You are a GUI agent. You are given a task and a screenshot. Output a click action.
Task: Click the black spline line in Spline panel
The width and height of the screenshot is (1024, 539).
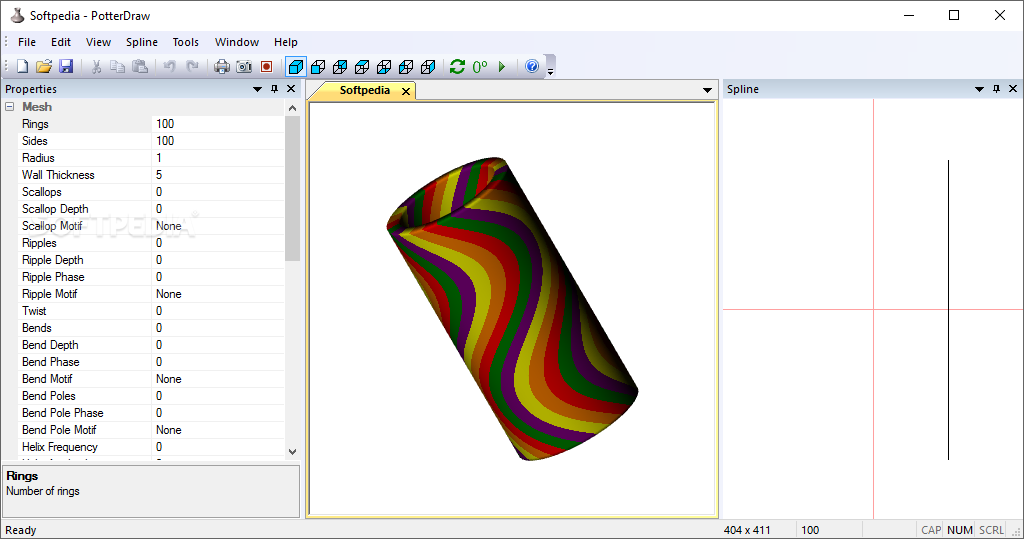click(948, 310)
